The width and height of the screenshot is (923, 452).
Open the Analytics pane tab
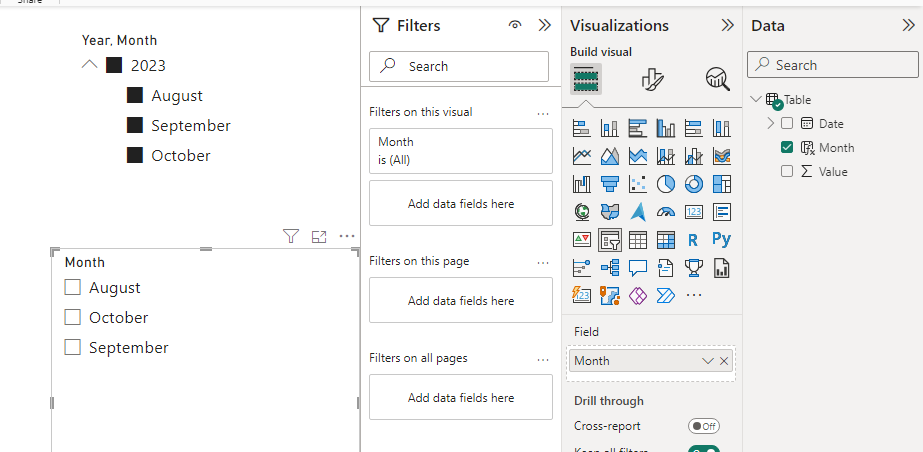coord(718,79)
